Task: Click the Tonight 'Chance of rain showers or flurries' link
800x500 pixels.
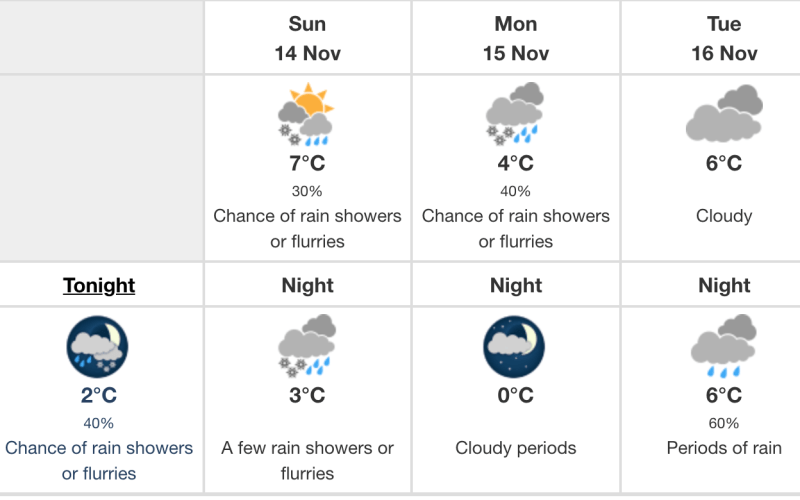Action: coord(99,460)
